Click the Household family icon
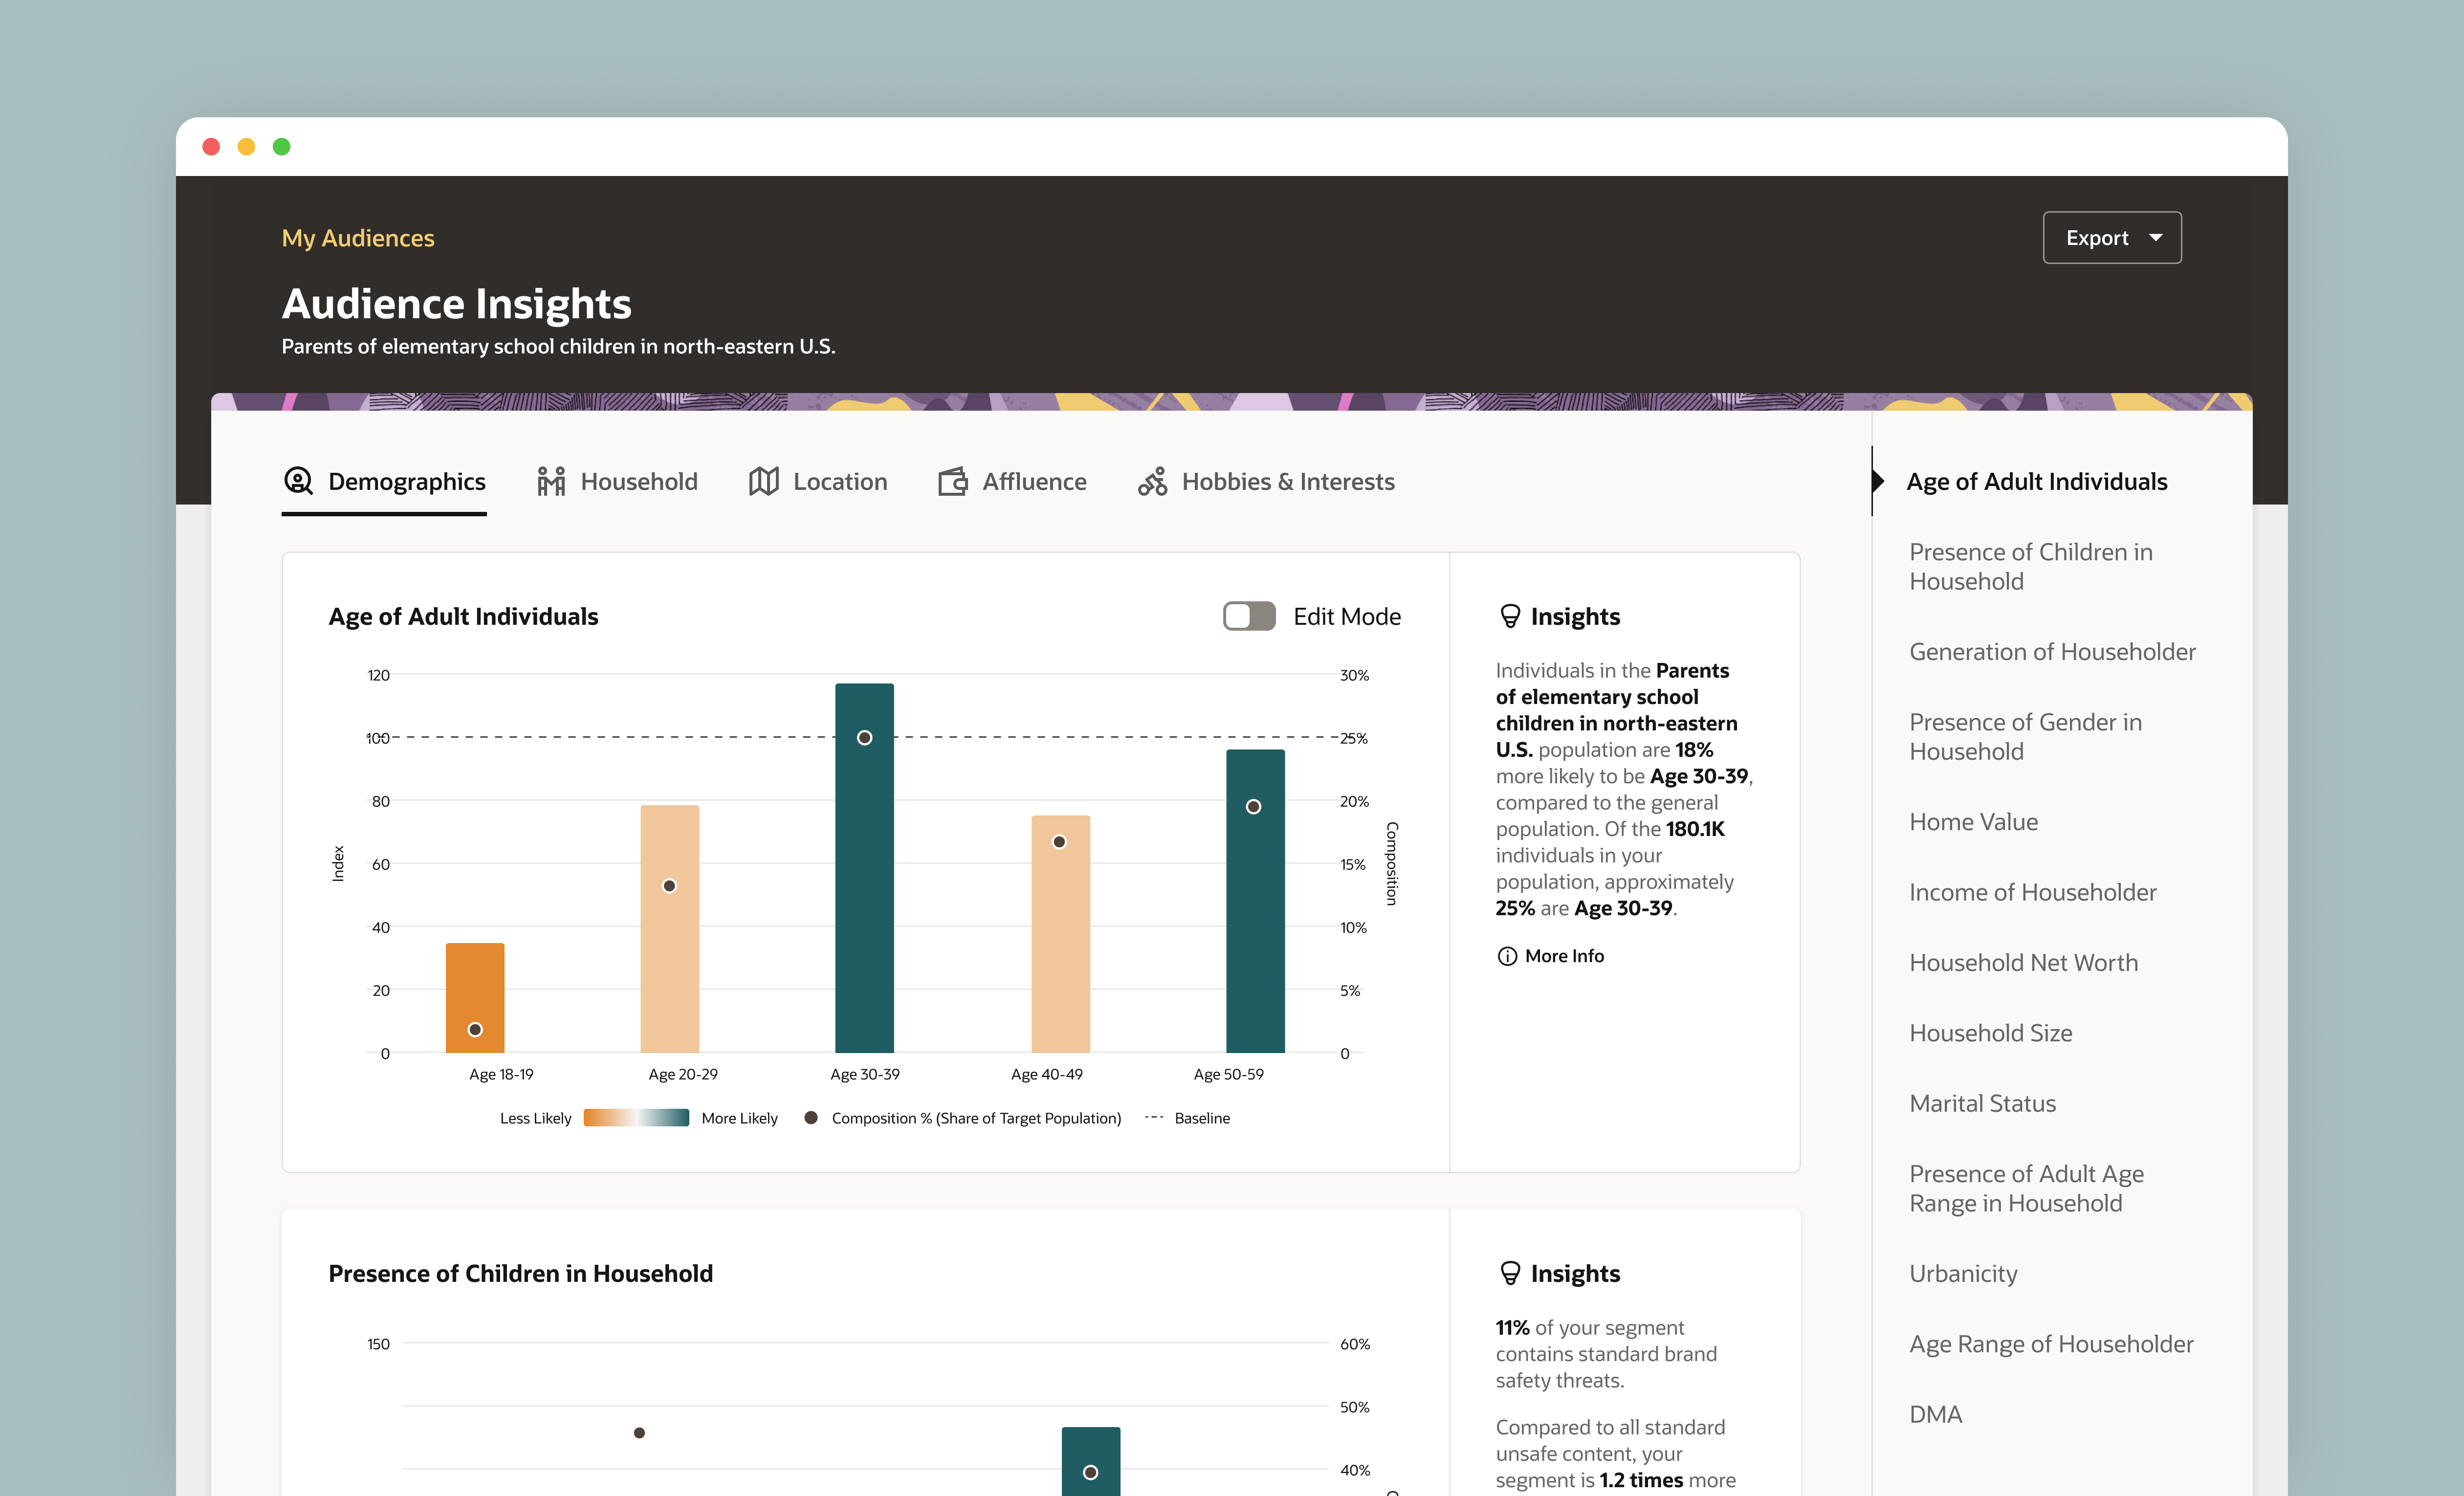 (x=551, y=481)
